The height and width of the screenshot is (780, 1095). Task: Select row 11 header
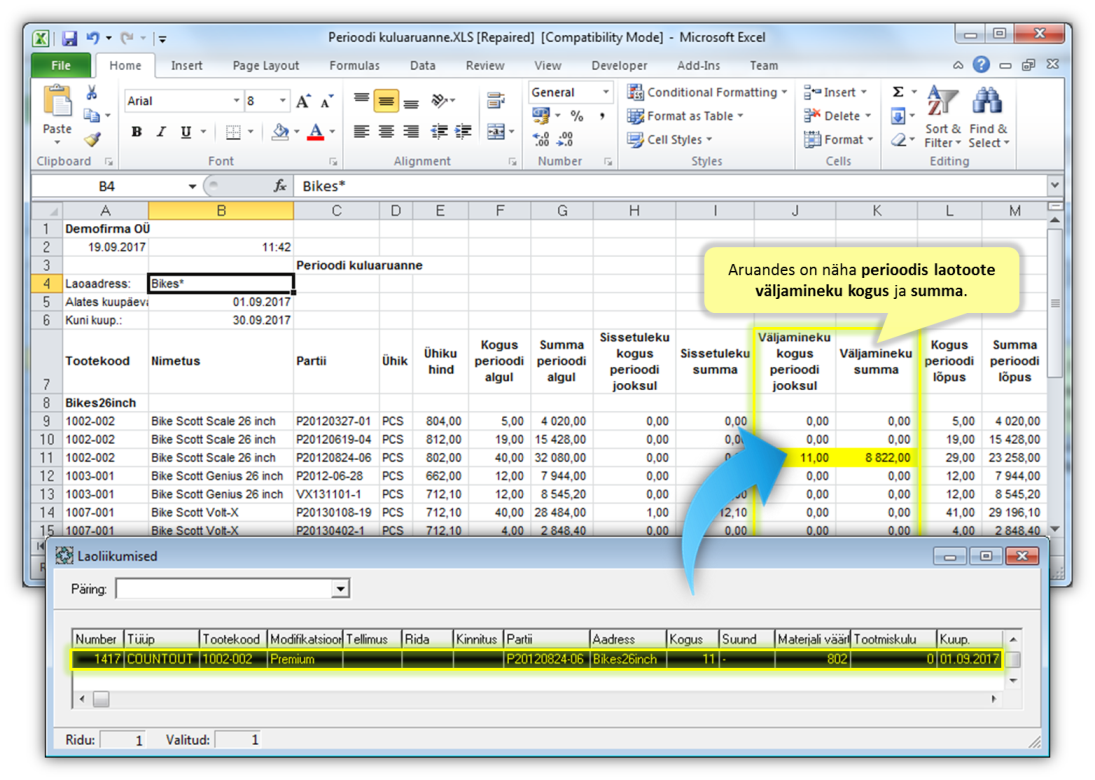coord(47,458)
